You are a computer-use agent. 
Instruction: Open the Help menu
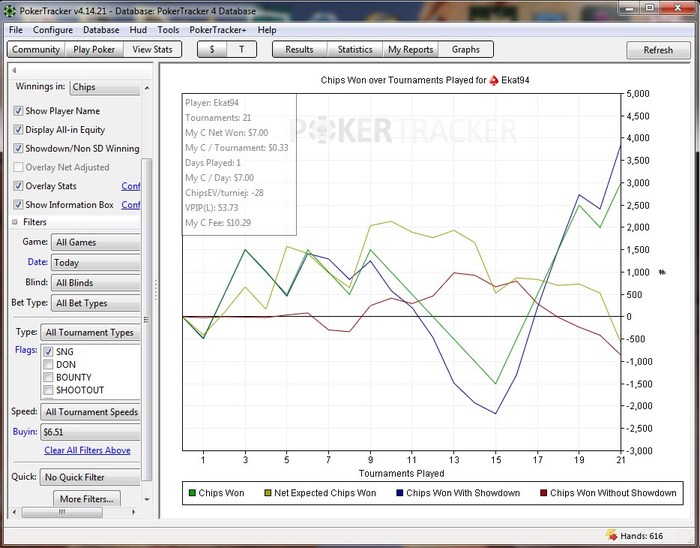[267, 30]
